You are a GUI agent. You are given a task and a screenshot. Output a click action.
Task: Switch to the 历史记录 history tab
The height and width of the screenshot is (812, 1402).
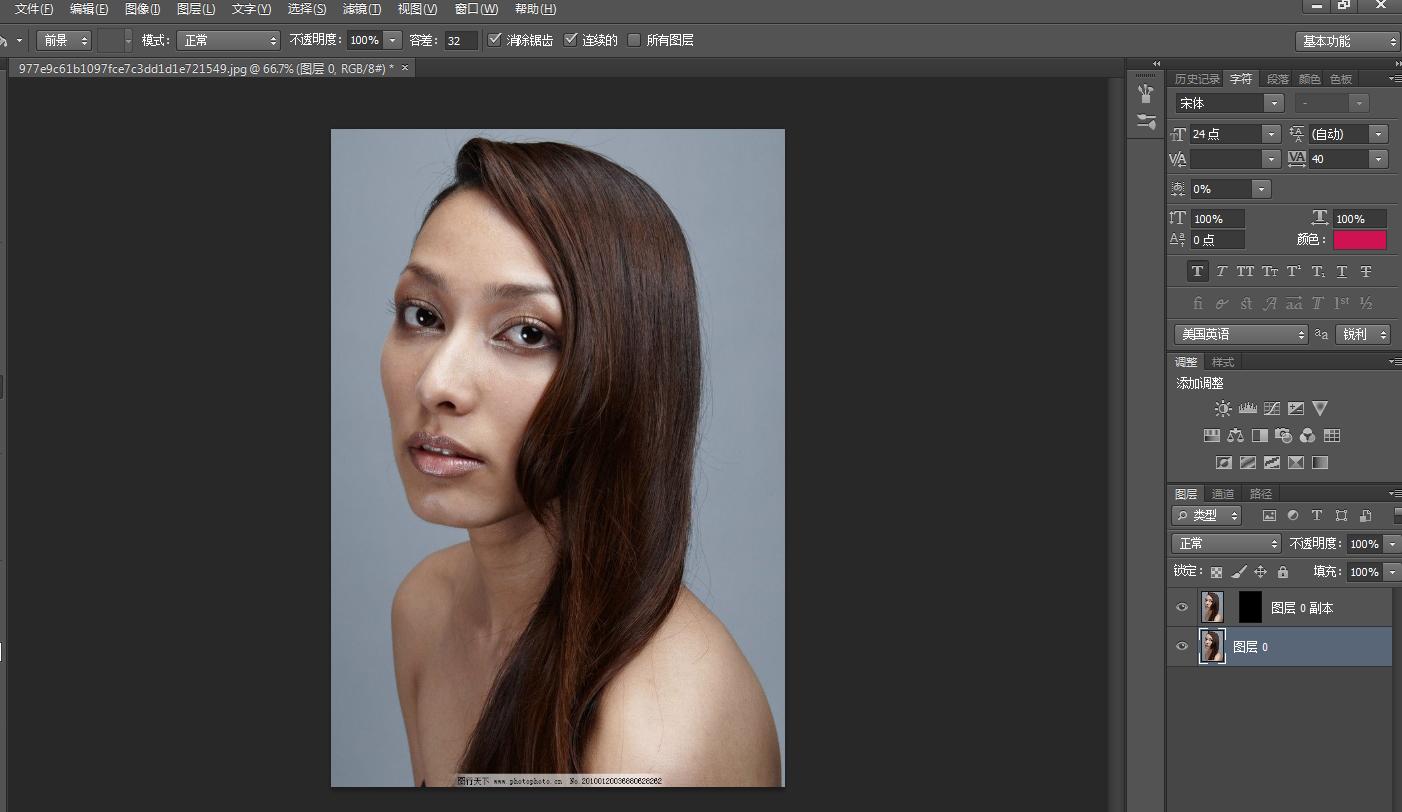pos(1197,79)
